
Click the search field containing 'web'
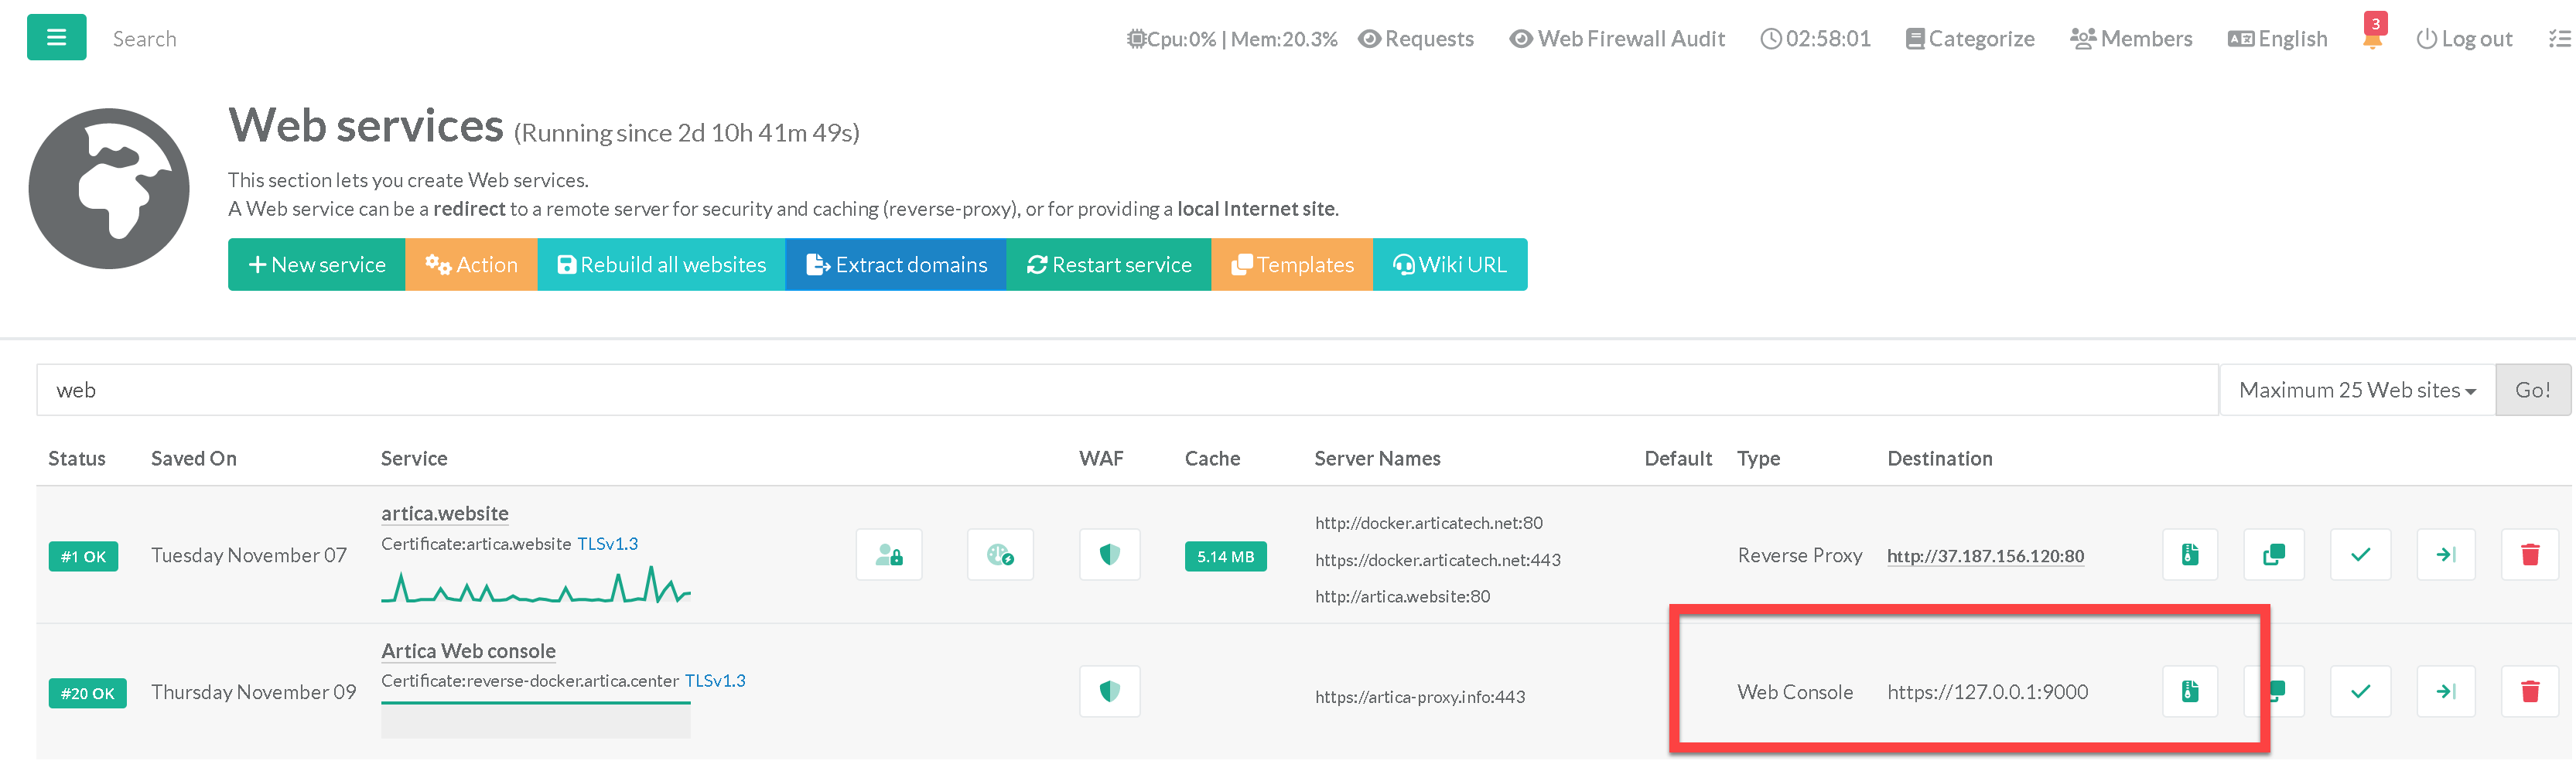tap(1126, 390)
